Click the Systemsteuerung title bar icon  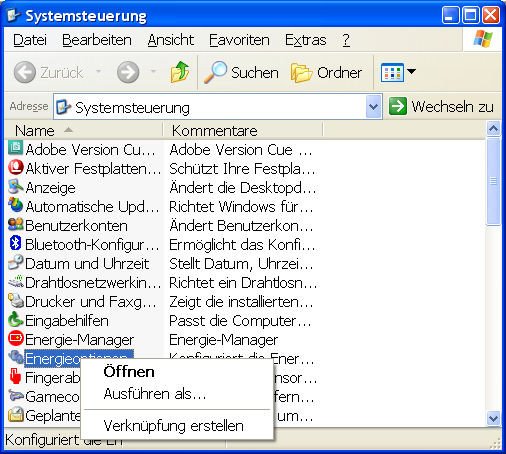pyautogui.click(x=14, y=15)
